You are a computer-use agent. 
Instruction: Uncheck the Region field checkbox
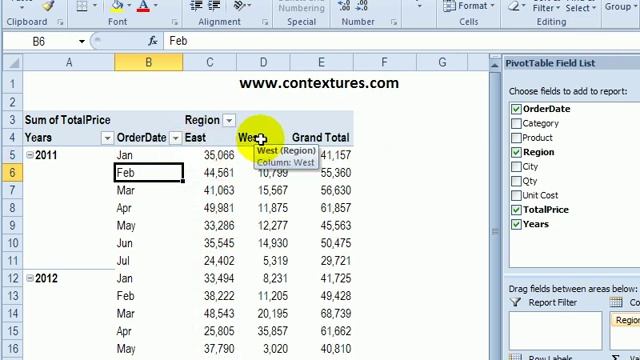[x=516, y=152]
